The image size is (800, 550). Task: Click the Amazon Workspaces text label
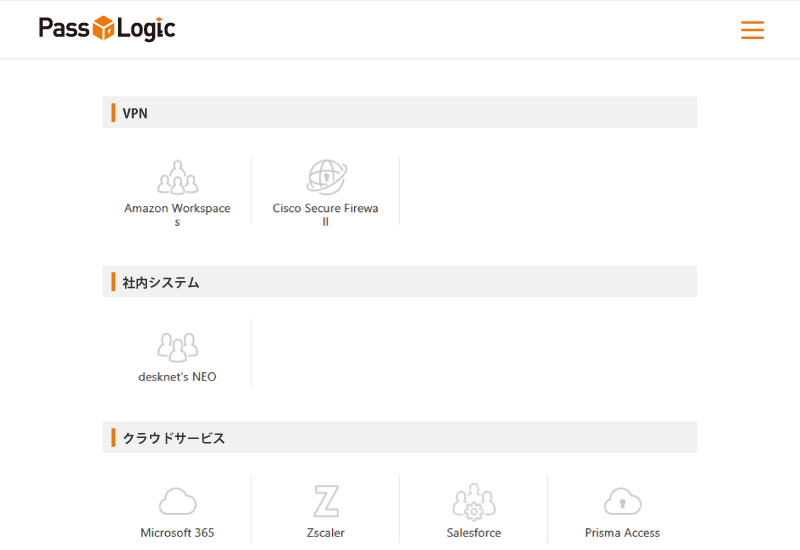click(x=177, y=209)
